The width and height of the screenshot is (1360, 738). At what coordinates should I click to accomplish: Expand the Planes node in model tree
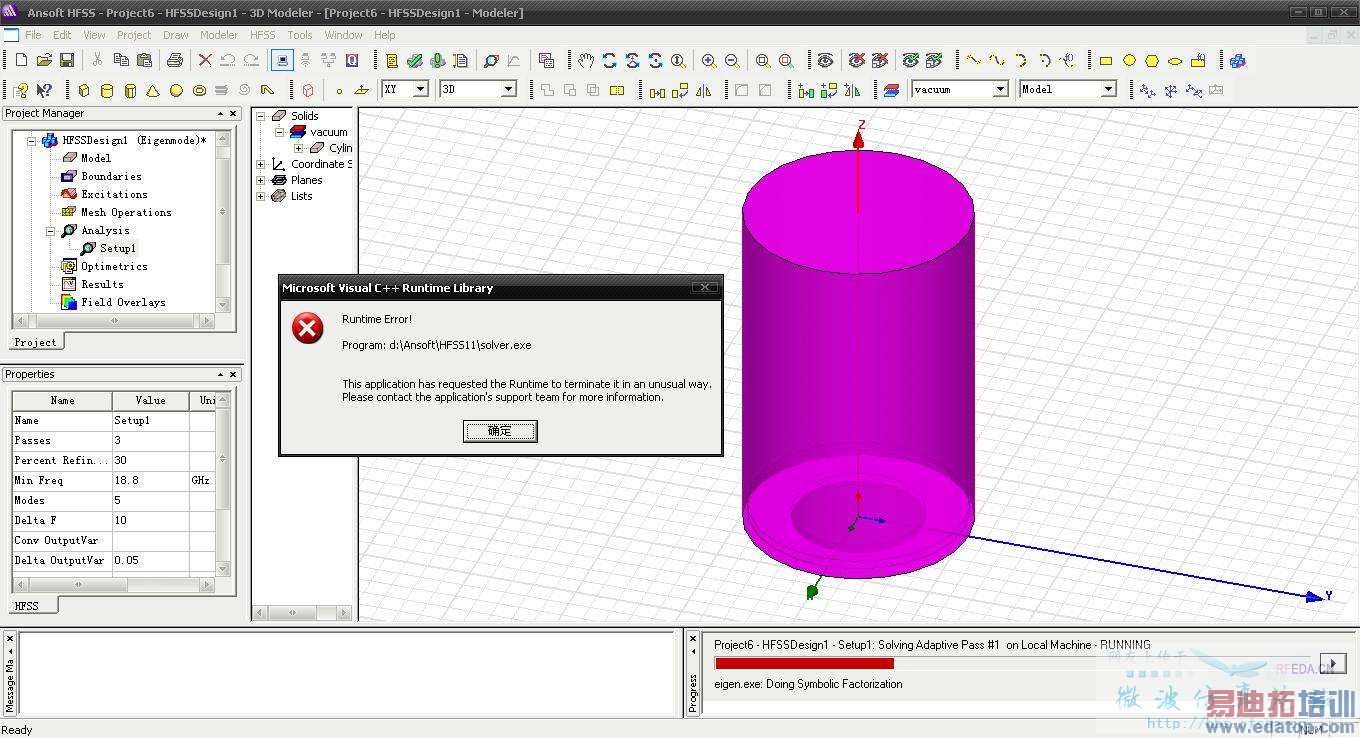[261, 180]
